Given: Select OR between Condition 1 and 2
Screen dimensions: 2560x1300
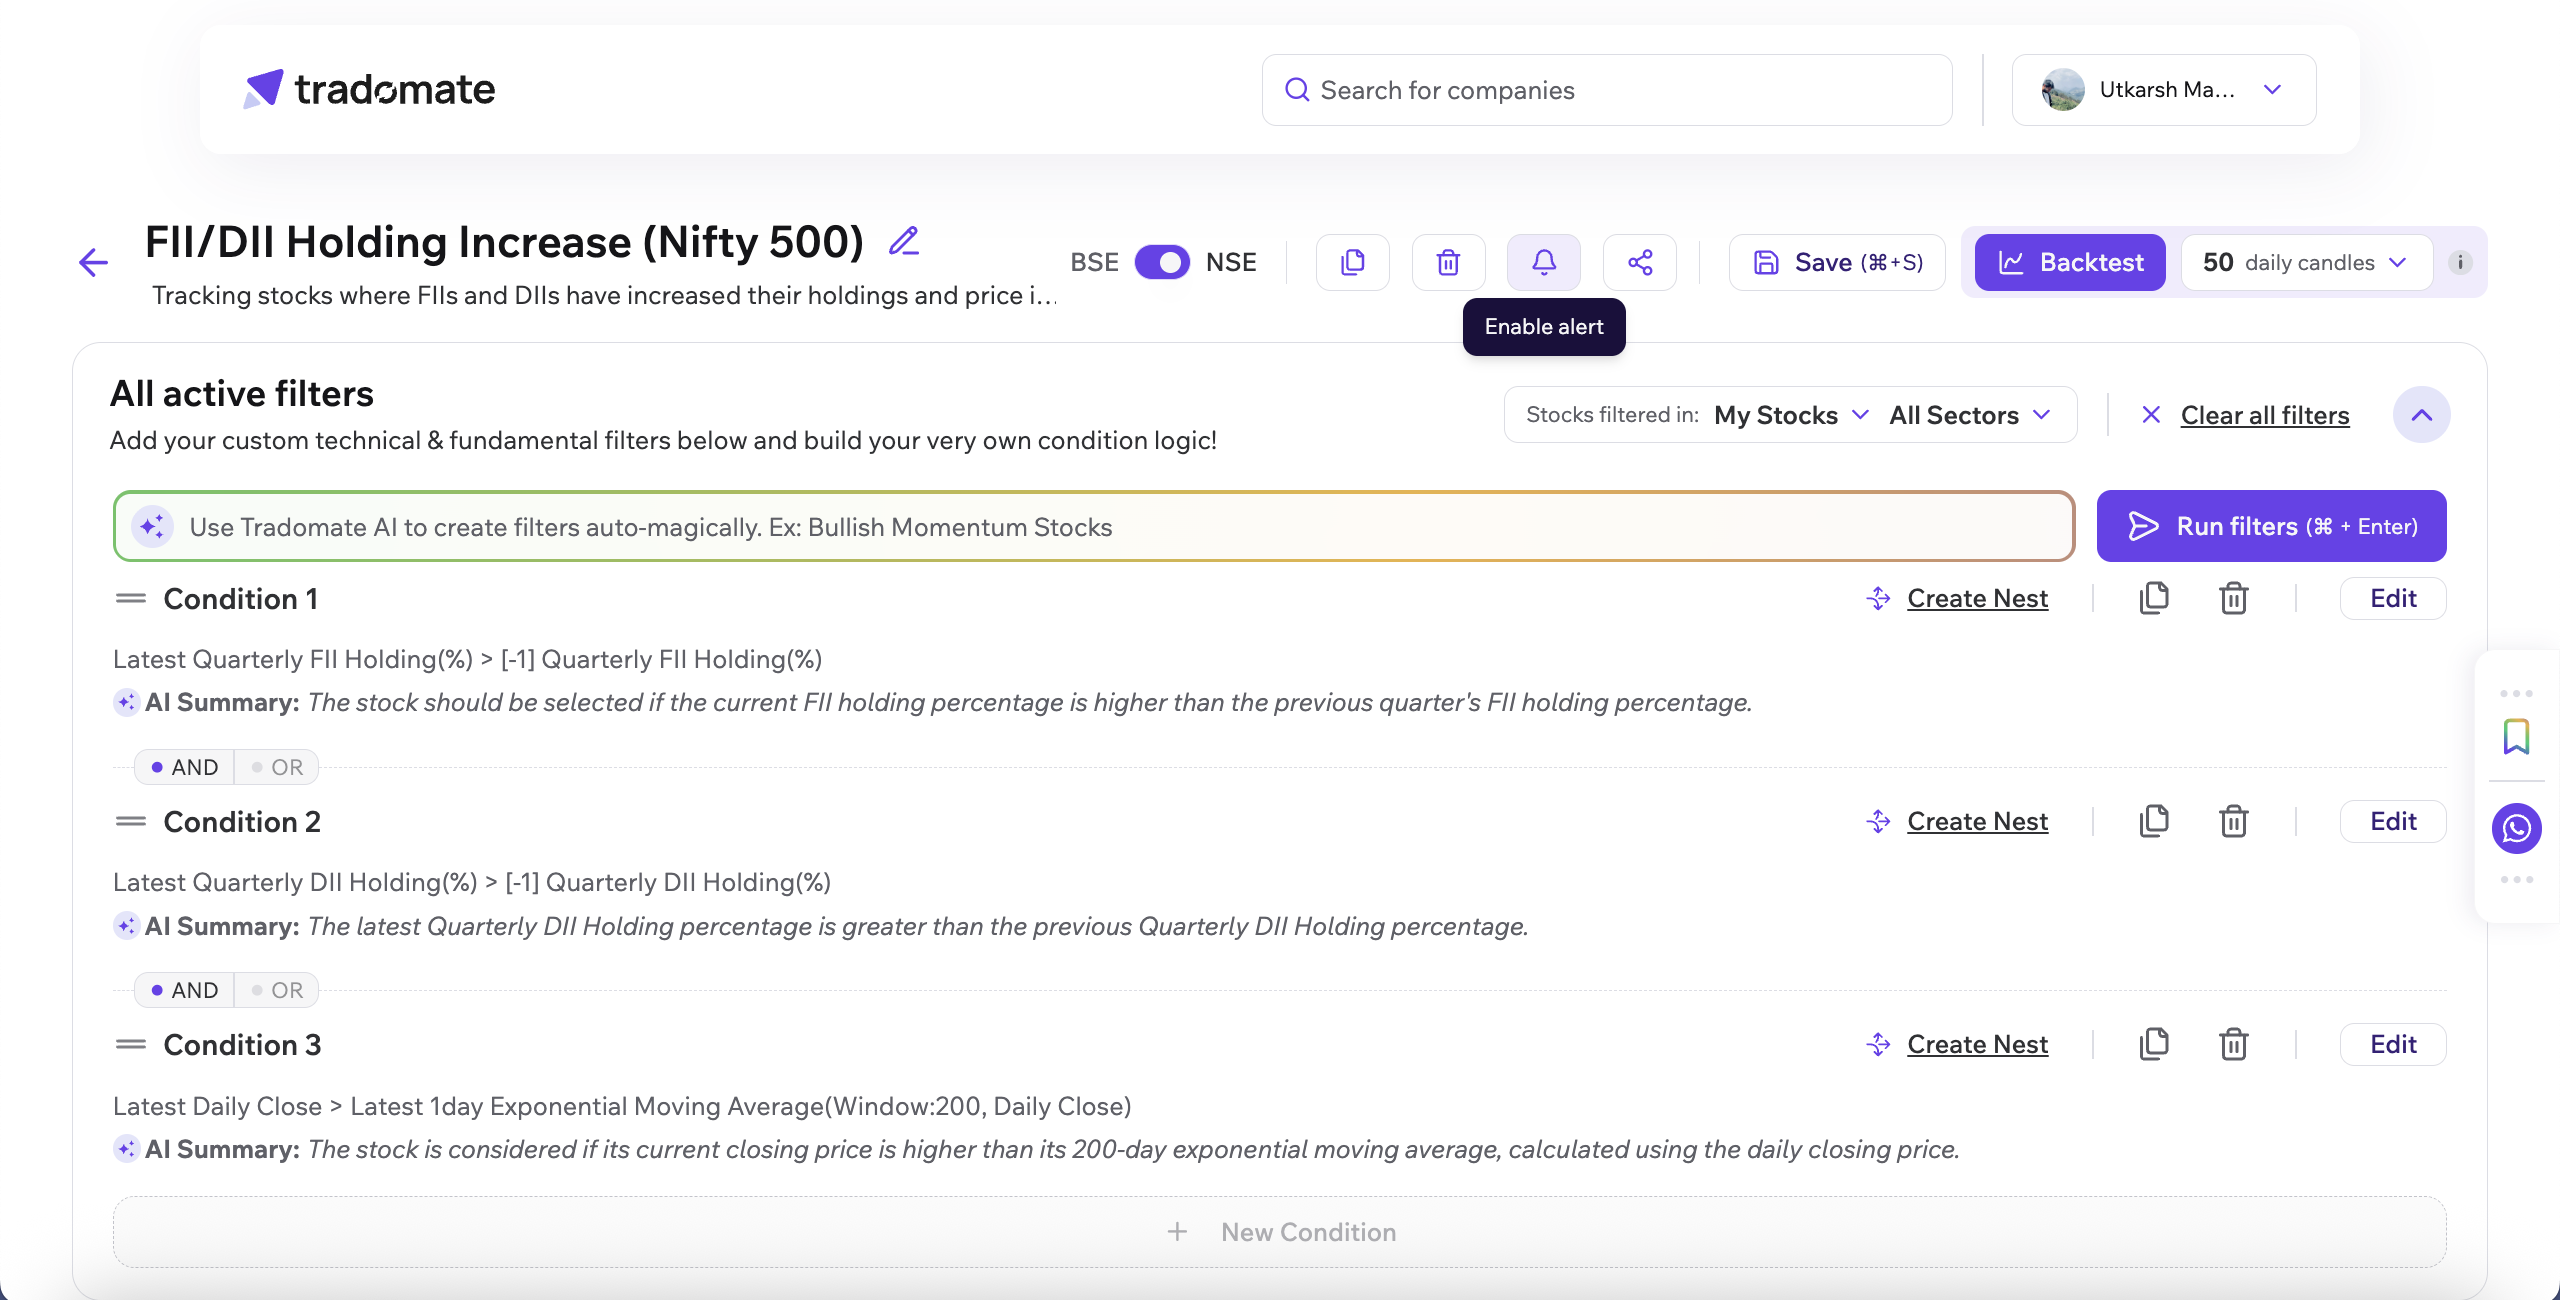Looking at the screenshot, I should pos(277,767).
